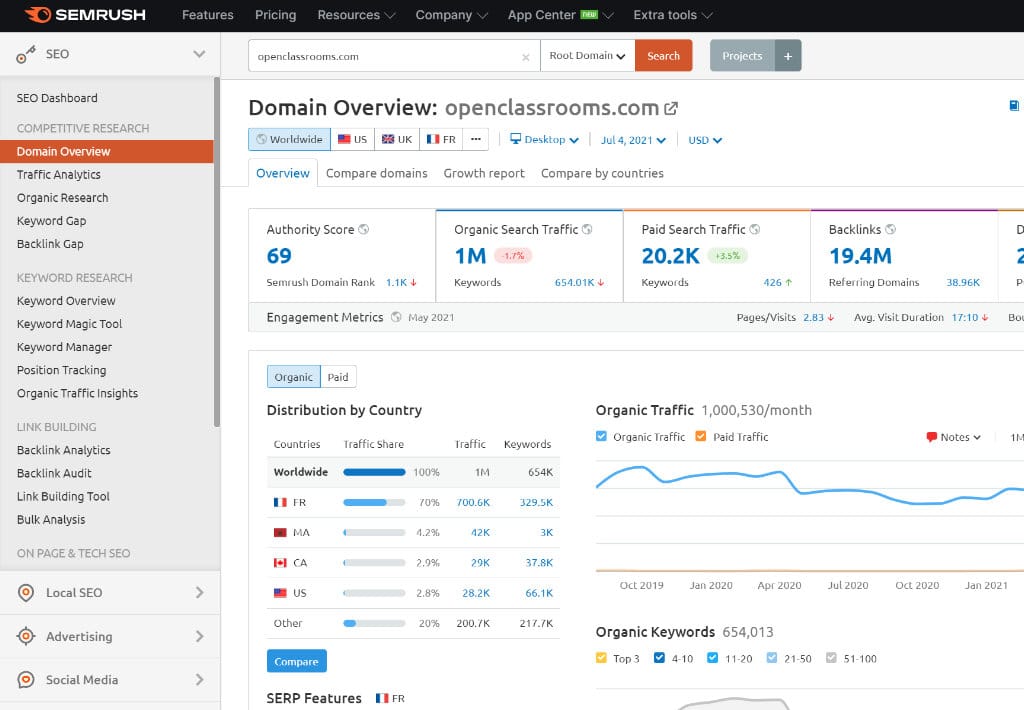Click the Backlinks info icon

tap(890, 229)
